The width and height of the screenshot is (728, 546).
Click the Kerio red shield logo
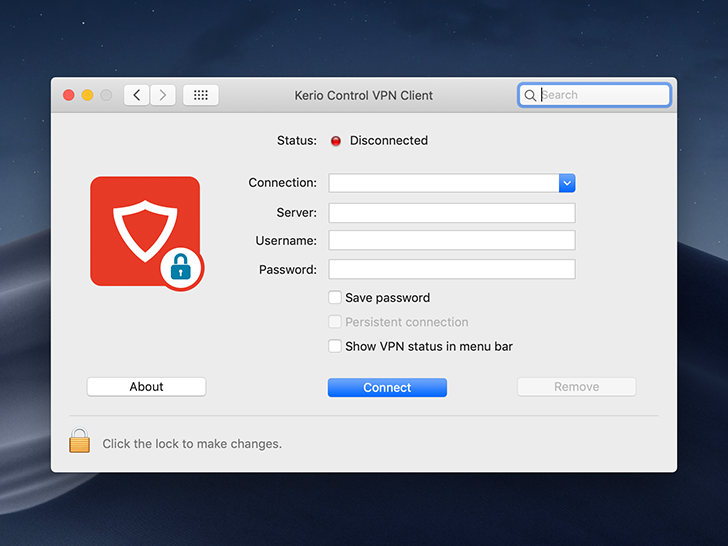click(147, 233)
